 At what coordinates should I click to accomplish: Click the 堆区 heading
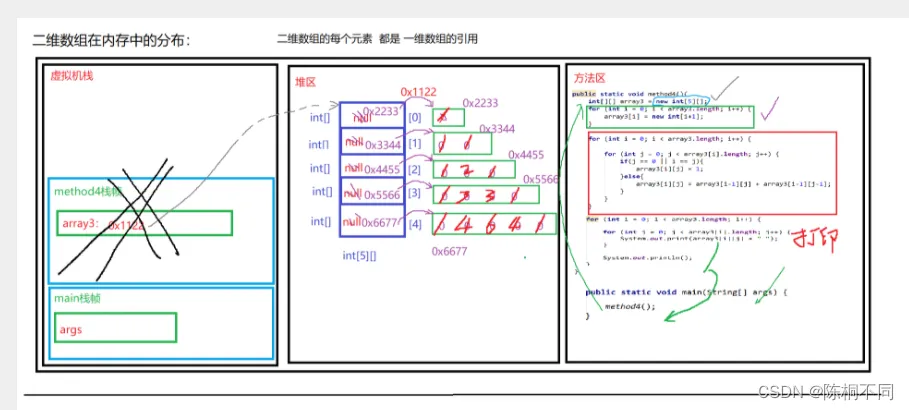coord(306,82)
